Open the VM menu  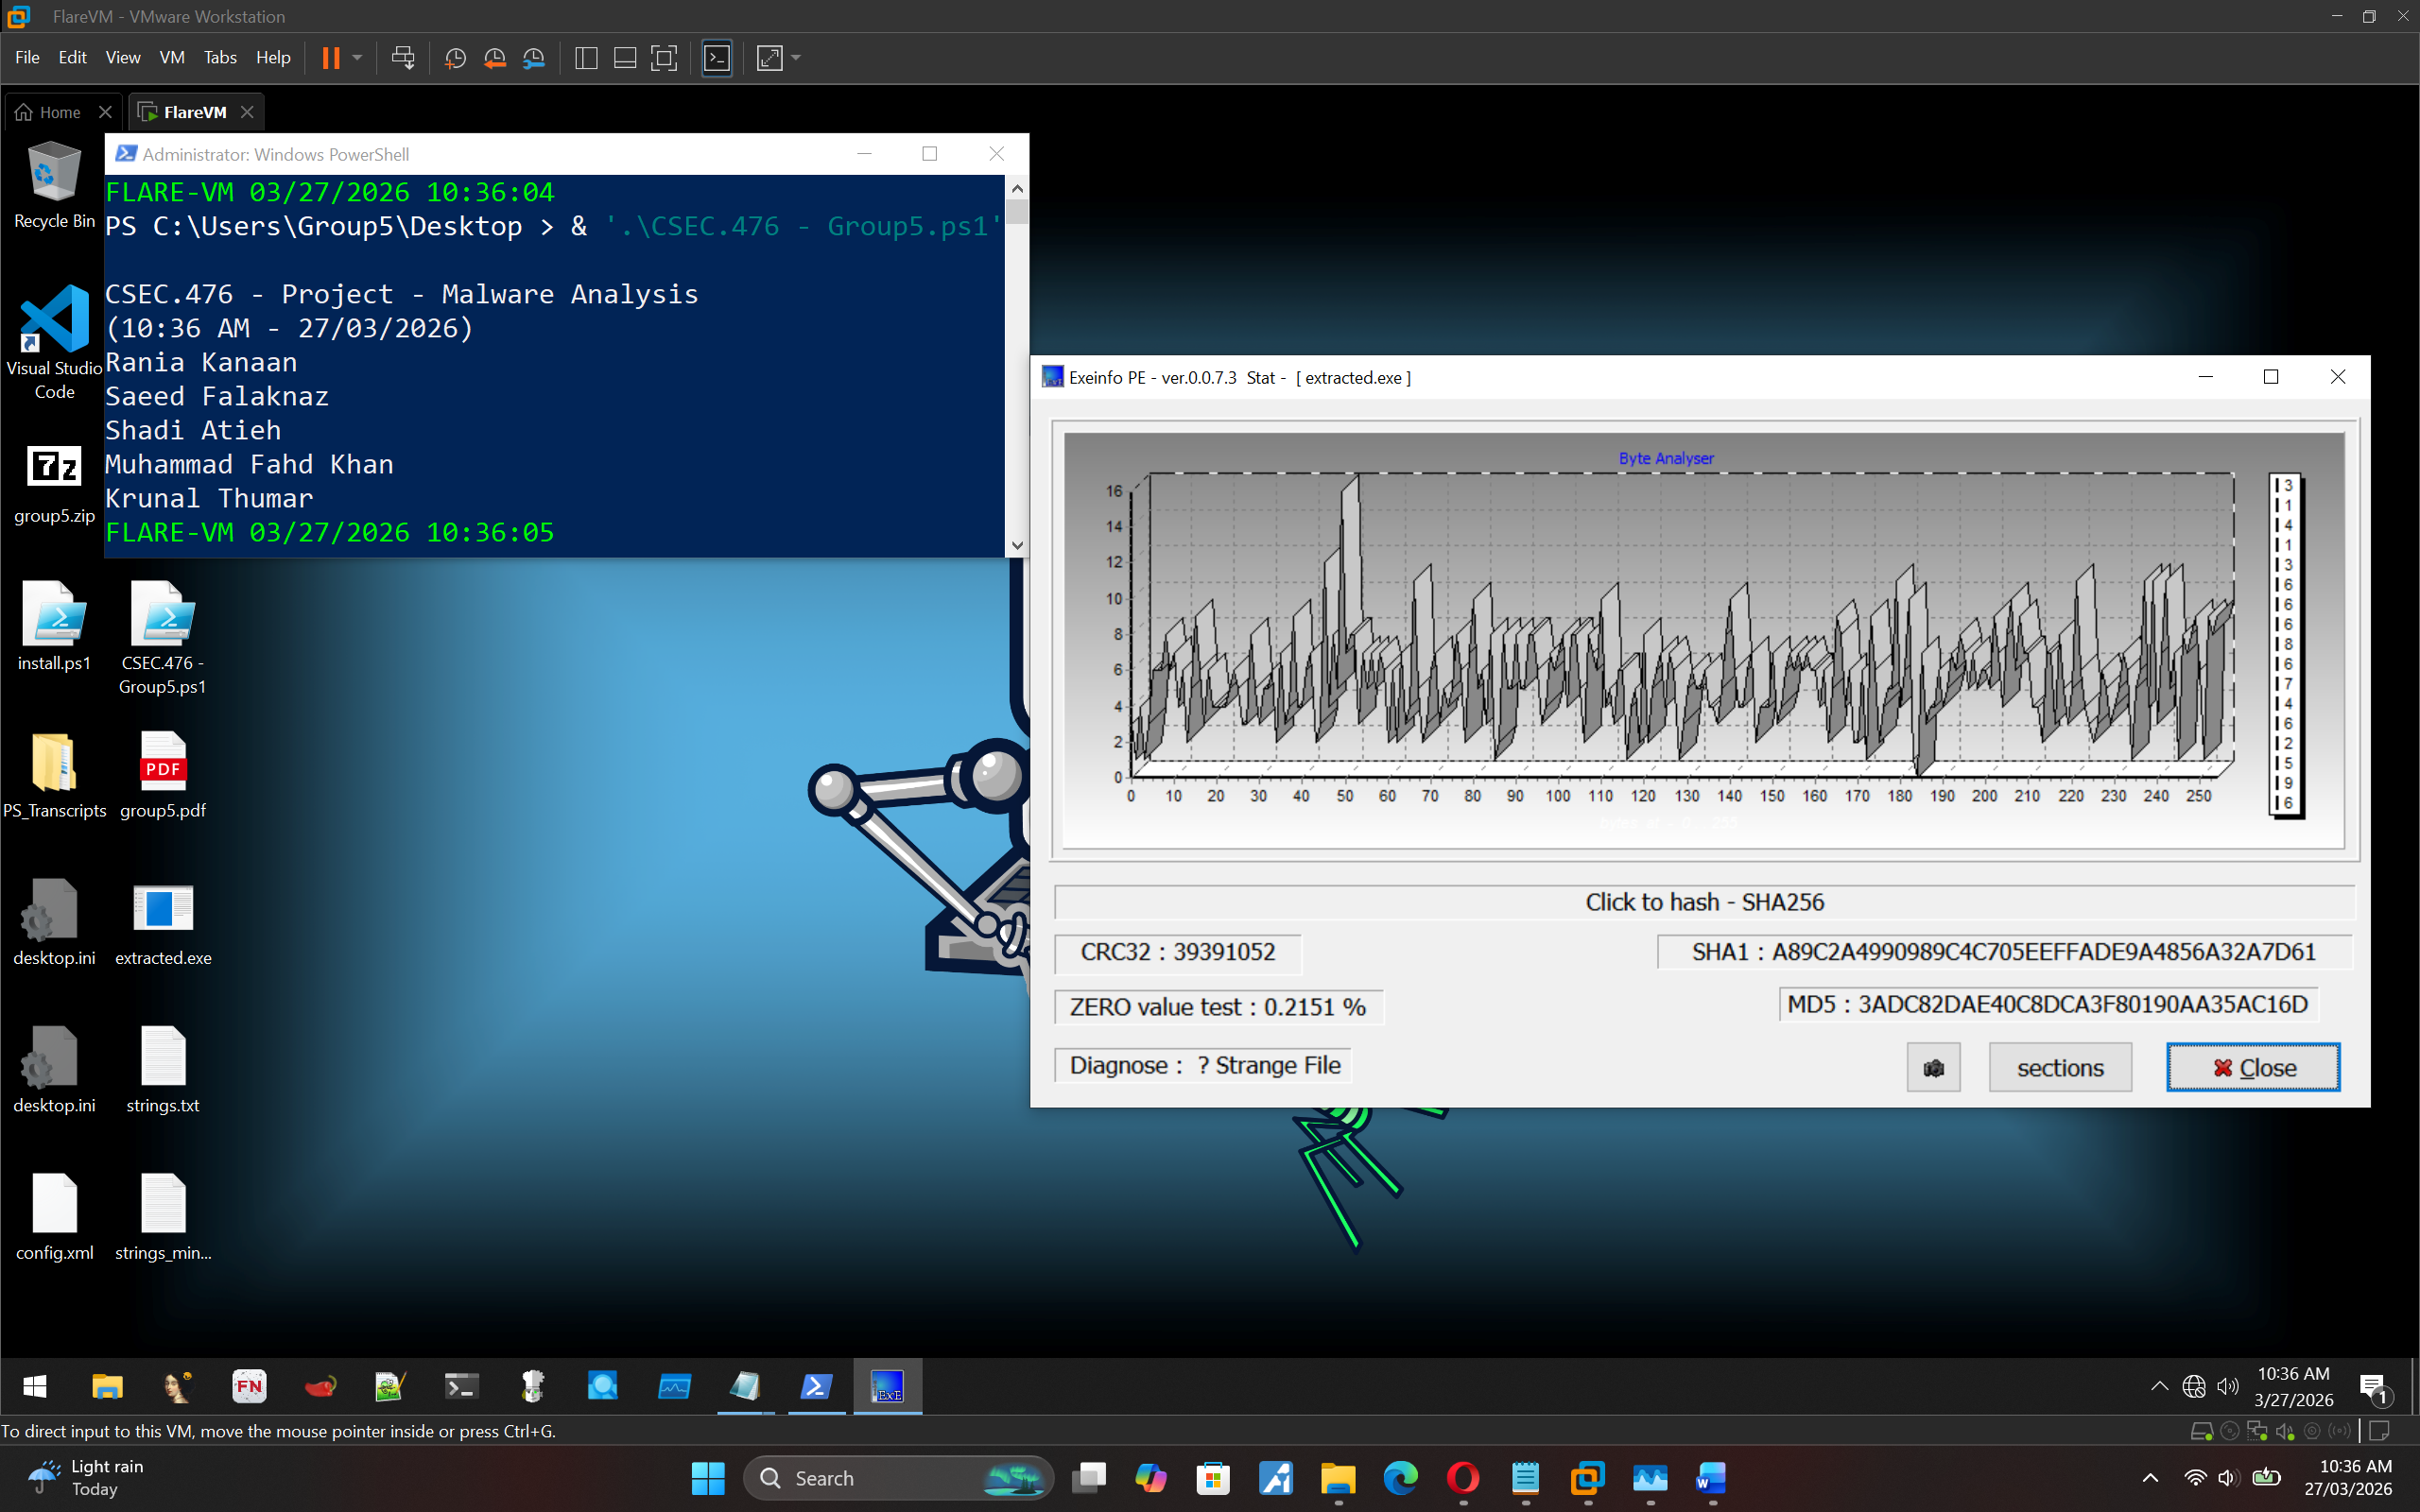pos(171,58)
